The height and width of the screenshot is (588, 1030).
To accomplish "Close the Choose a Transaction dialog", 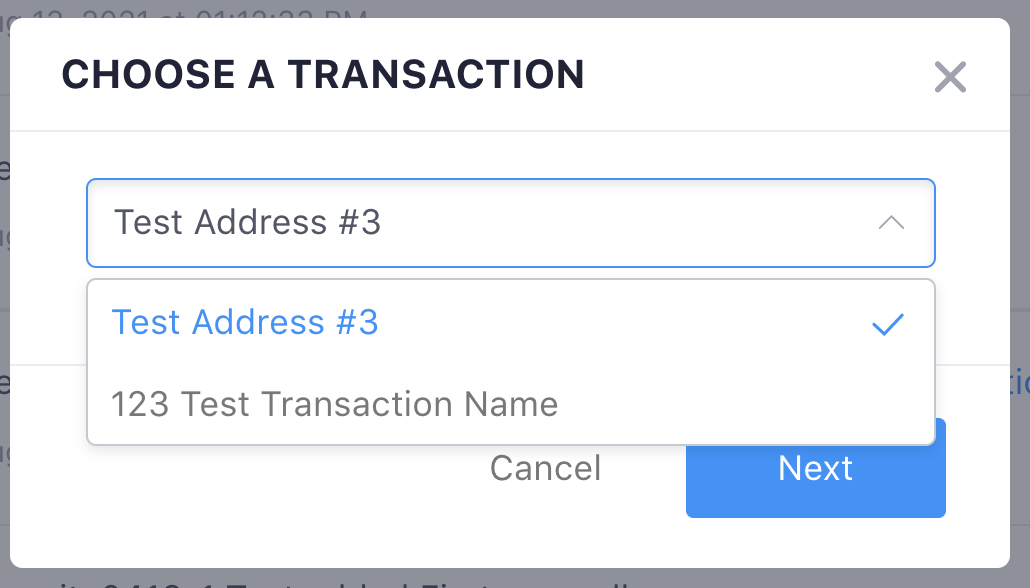I will [949, 77].
